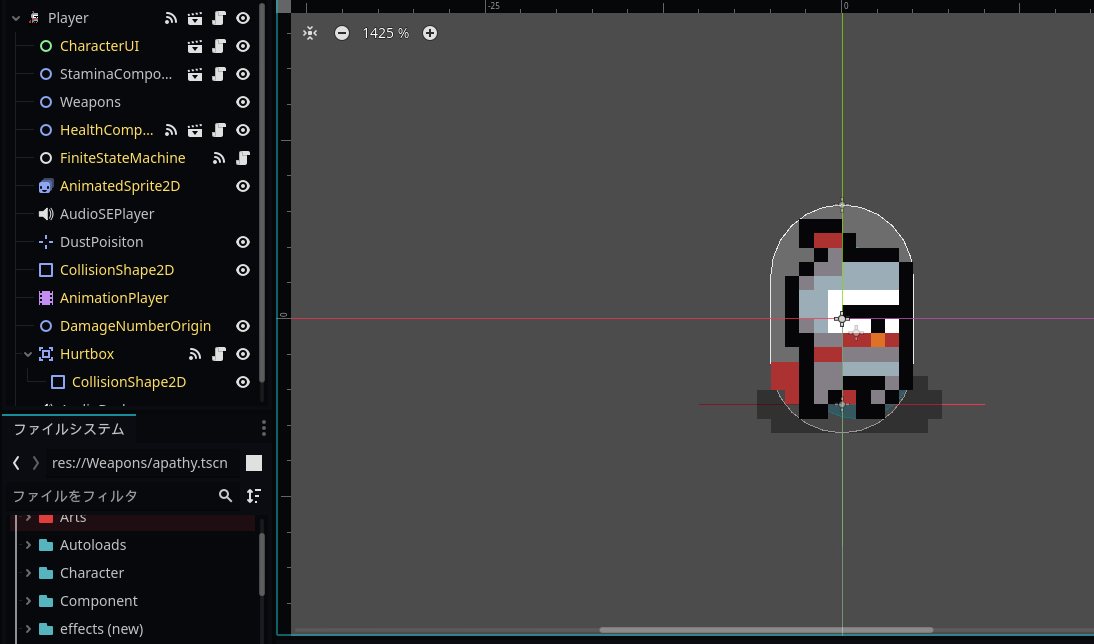Expand the Component folder
The width and height of the screenshot is (1094, 644).
click(28, 601)
